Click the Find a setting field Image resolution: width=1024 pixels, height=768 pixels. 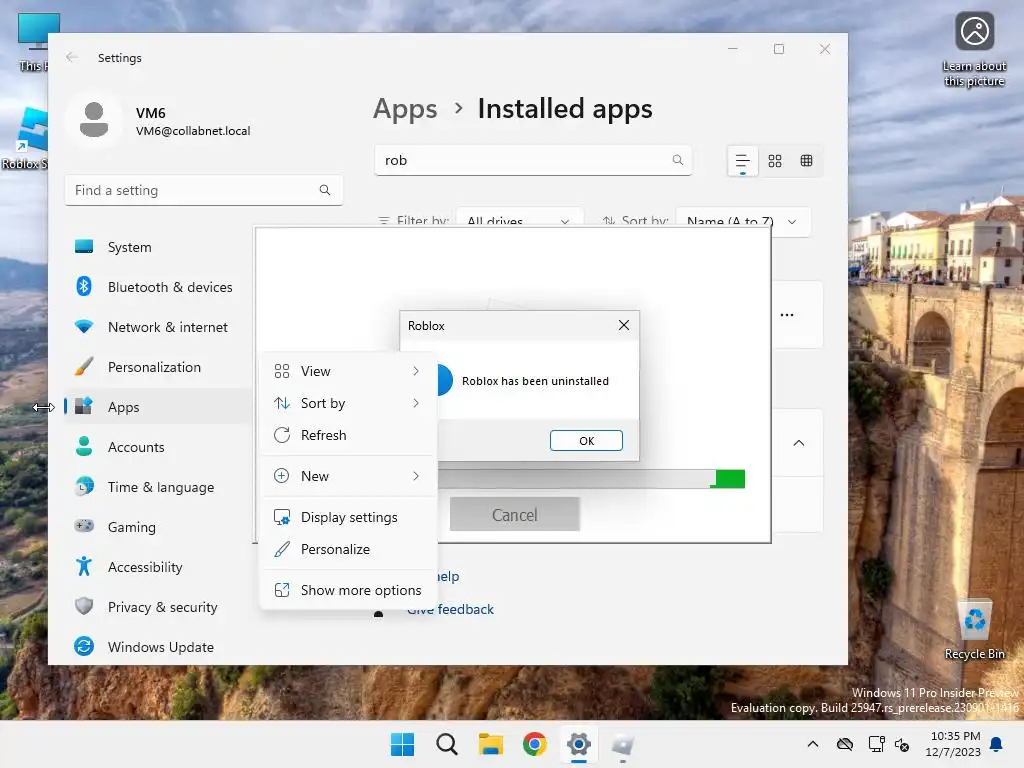(x=203, y=190)
